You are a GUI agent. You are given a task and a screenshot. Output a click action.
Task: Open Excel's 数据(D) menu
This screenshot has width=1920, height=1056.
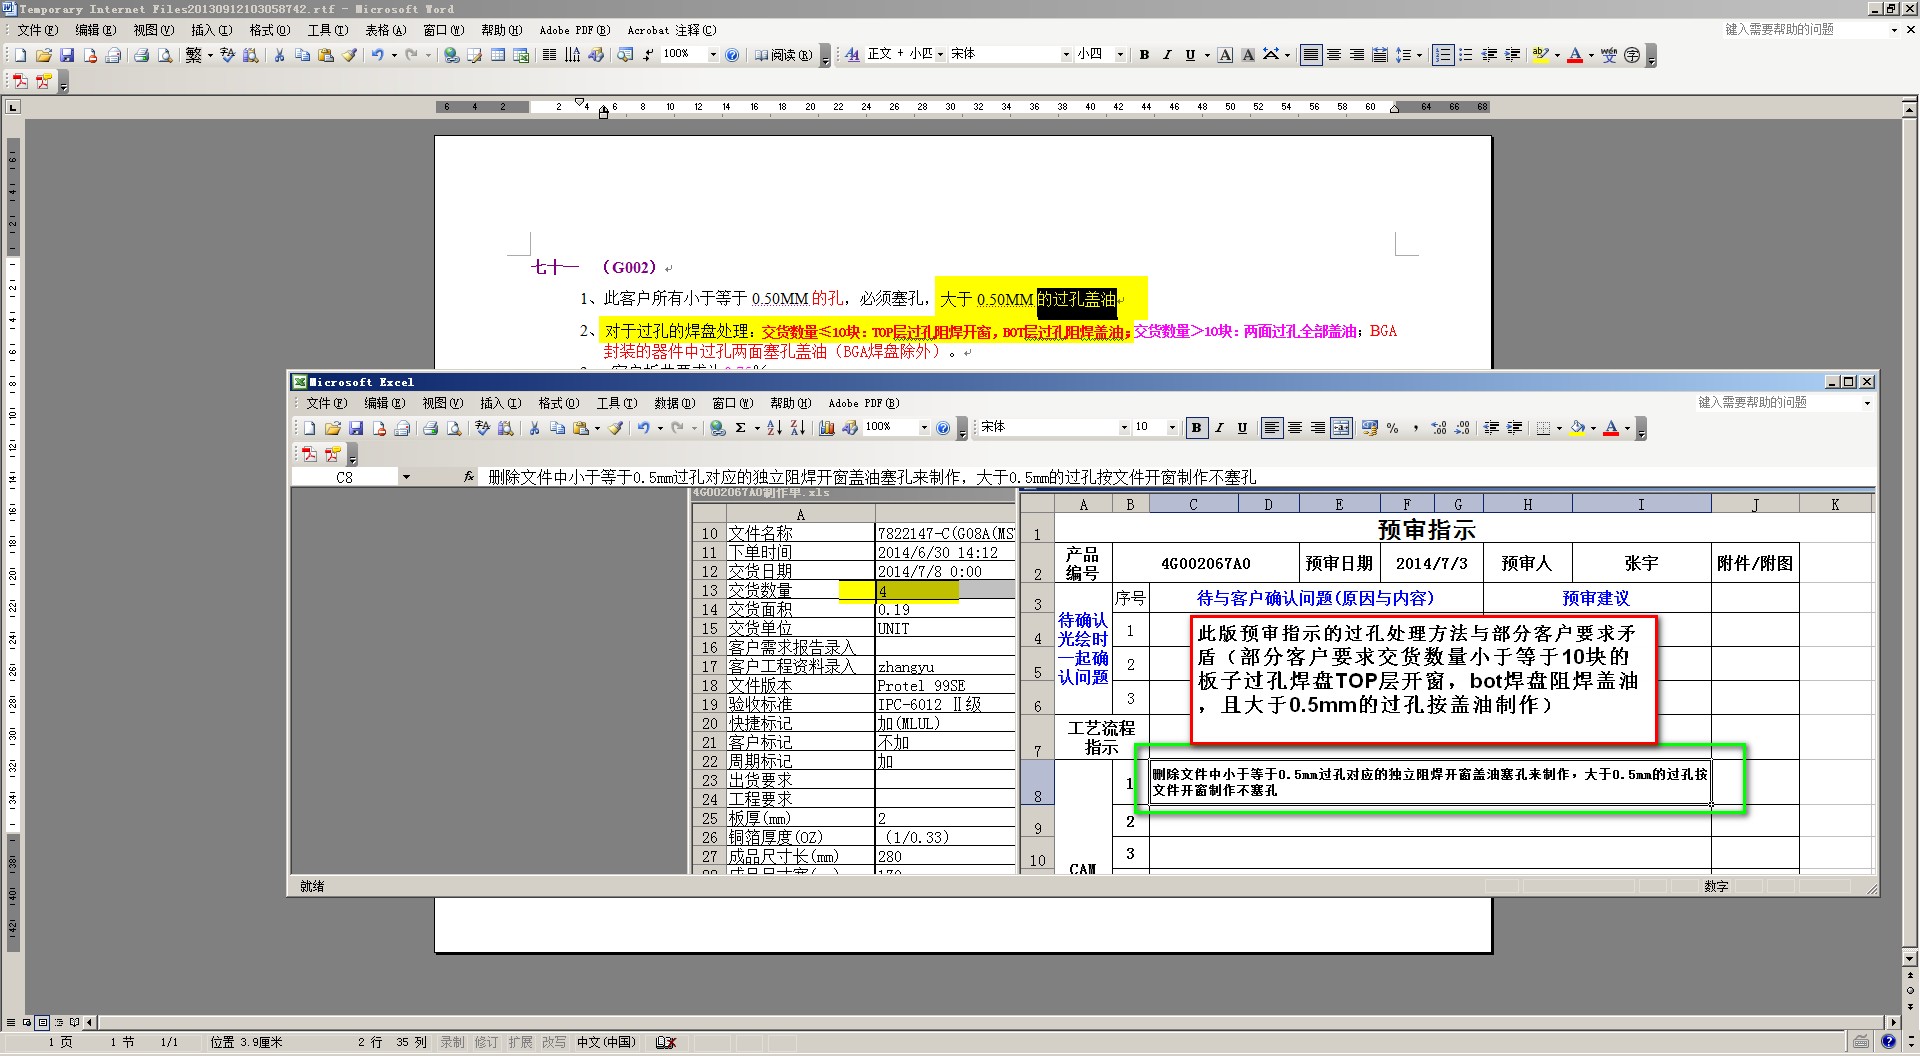(x=675, y=403)
